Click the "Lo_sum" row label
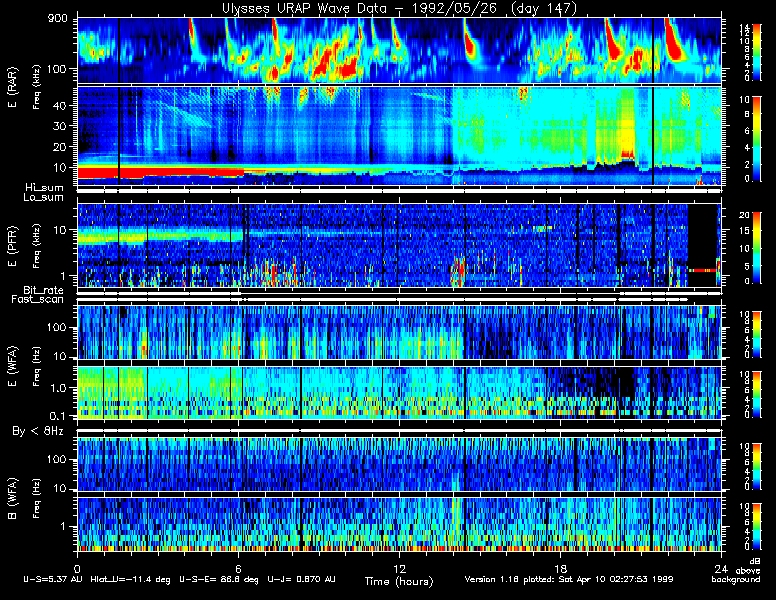This screenshot has height=600, width=776. pos(44,198)
